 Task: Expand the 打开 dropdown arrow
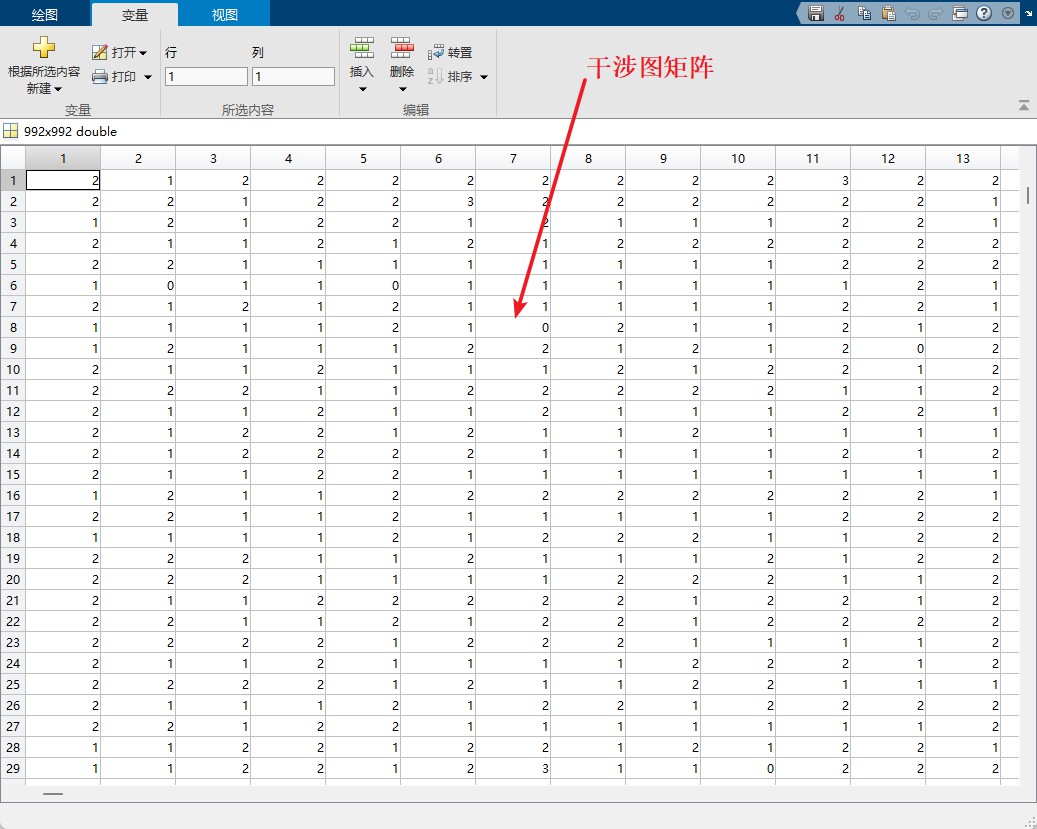tap(143, 53)
